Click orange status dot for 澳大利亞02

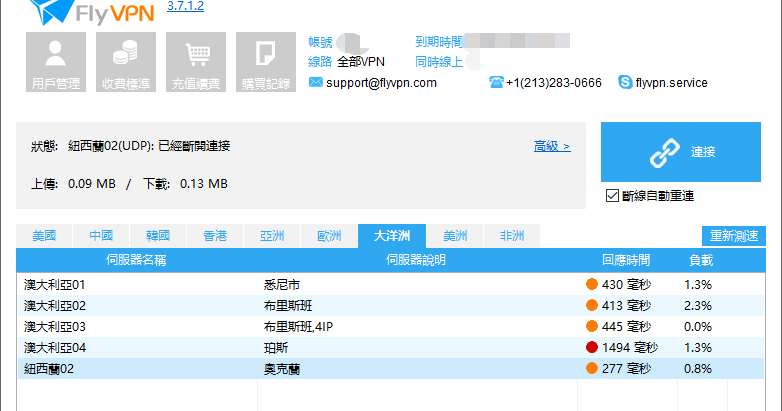point(591,305)
